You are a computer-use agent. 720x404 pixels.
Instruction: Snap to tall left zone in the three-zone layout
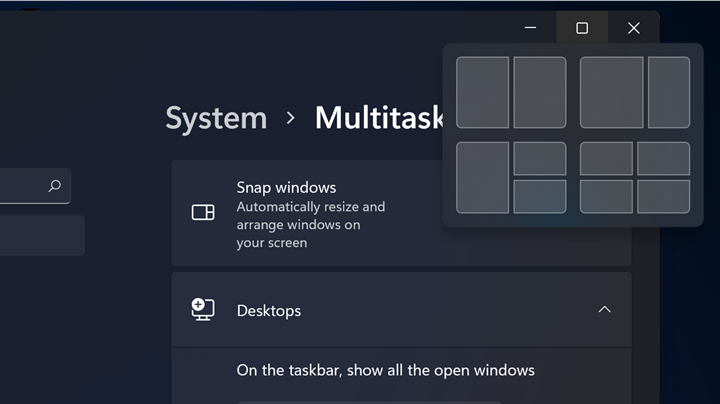[483, 178]
